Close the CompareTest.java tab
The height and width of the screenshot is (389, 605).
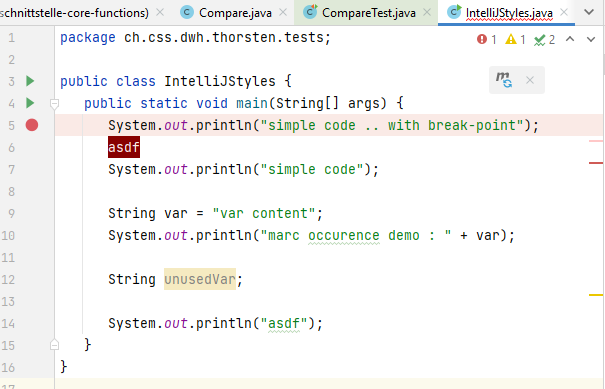(427, 12)
